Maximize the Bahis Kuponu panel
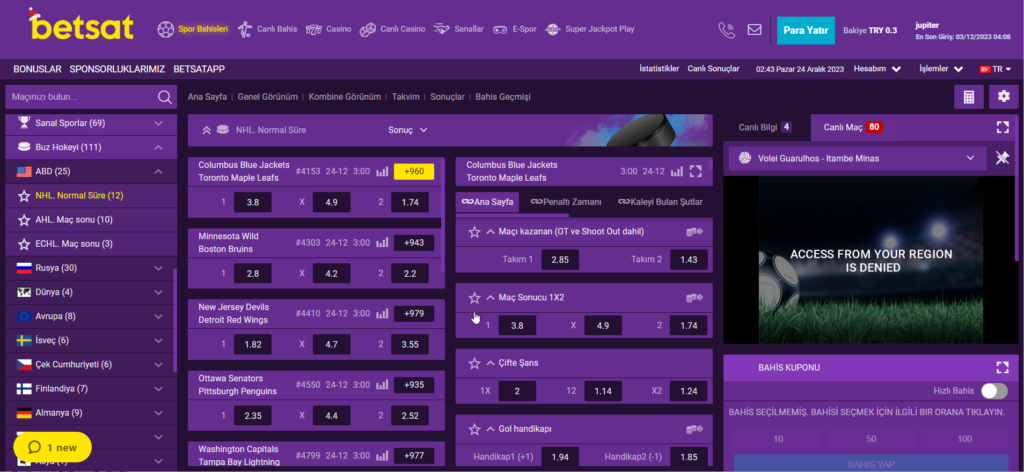The image size is (1024, 472). coord(1002,368)
